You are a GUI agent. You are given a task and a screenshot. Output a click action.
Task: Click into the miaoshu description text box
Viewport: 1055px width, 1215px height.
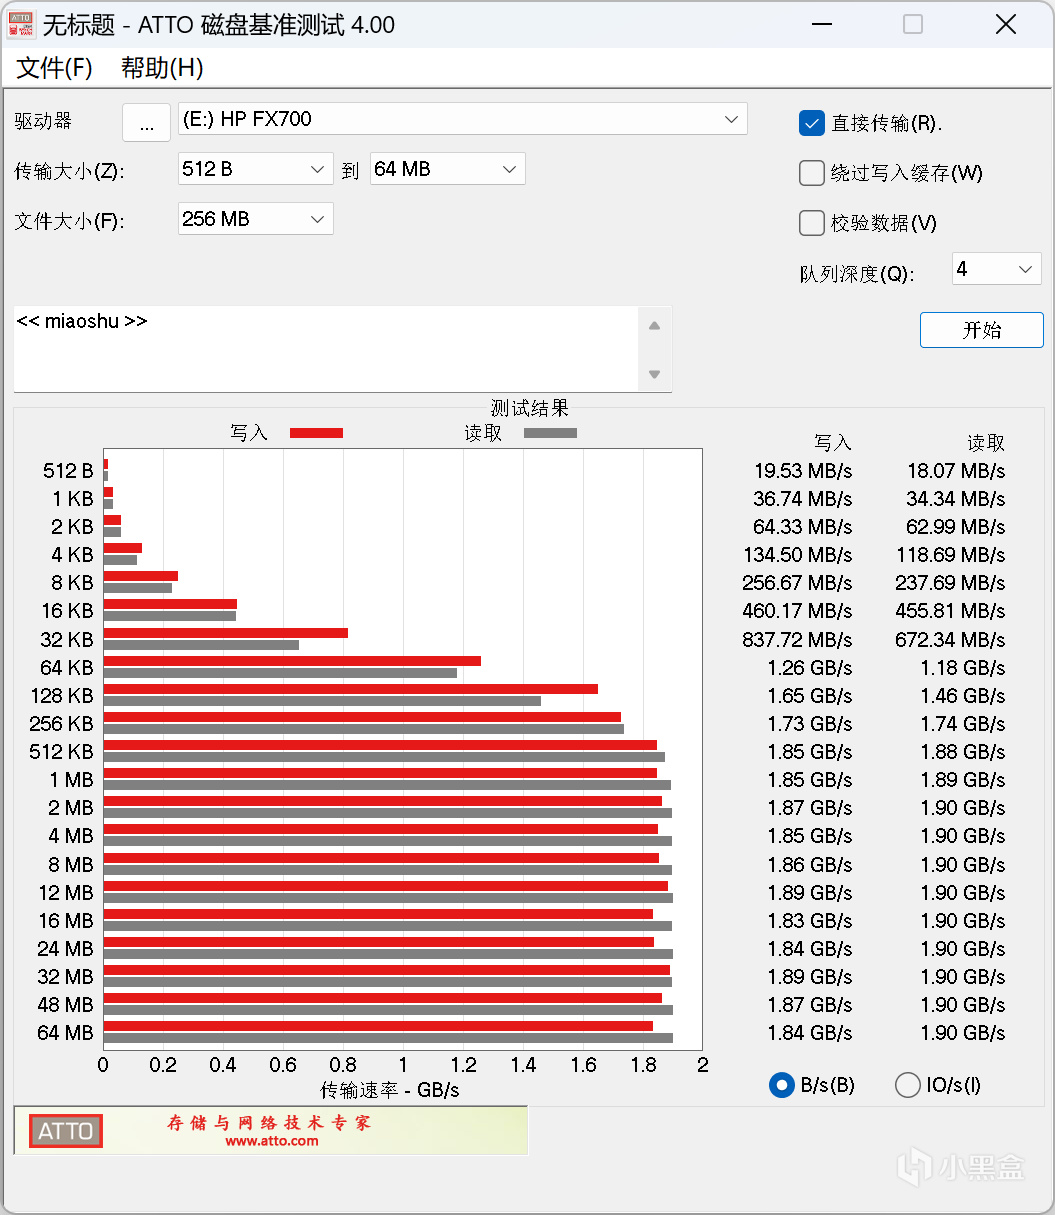(326, 348)
